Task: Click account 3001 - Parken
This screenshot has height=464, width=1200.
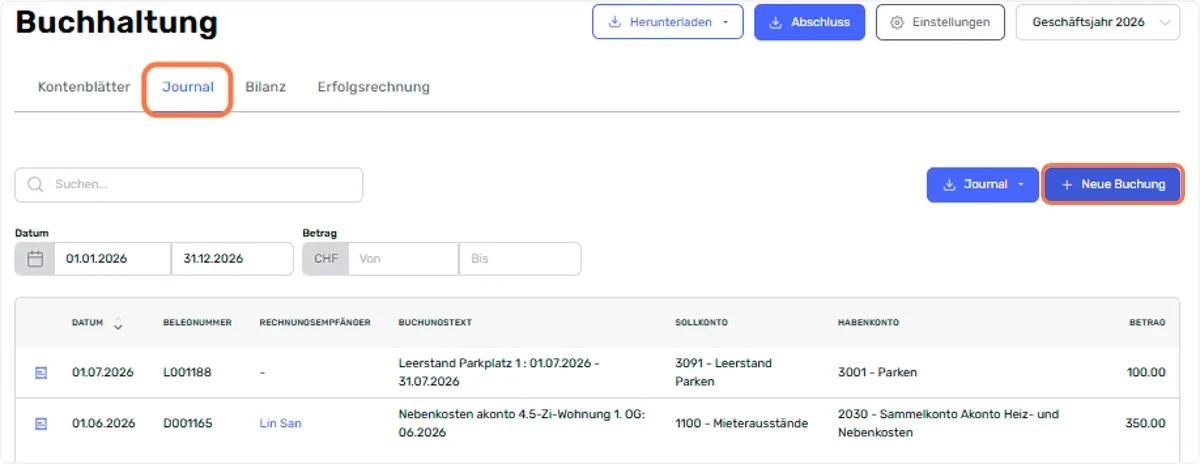Action: (x=877, y=373)
